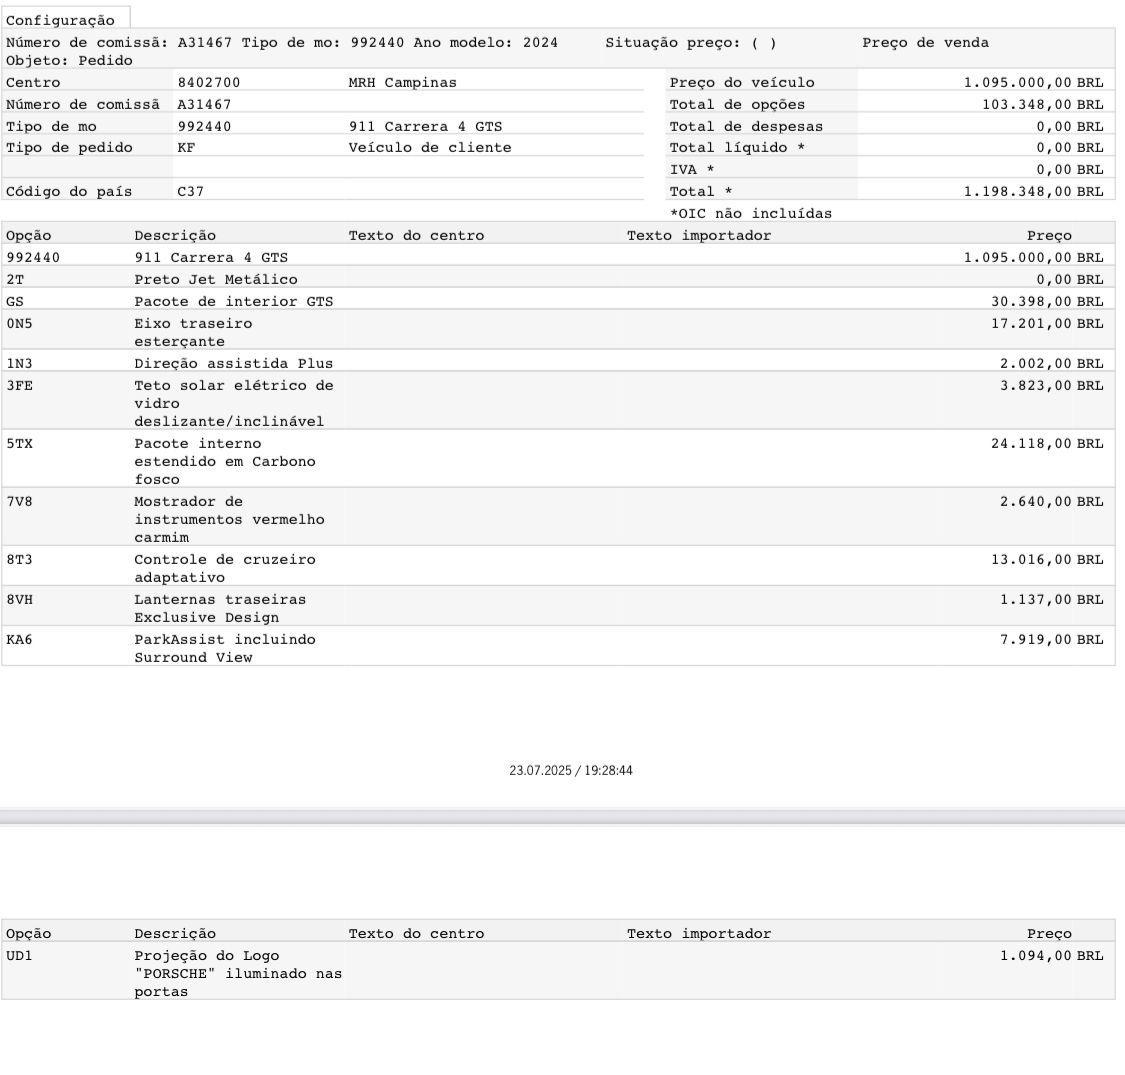Select the price '13.016,00 BRL'
Viewport: 1125px width, 1075px height.
click(x=1047, y=559)
